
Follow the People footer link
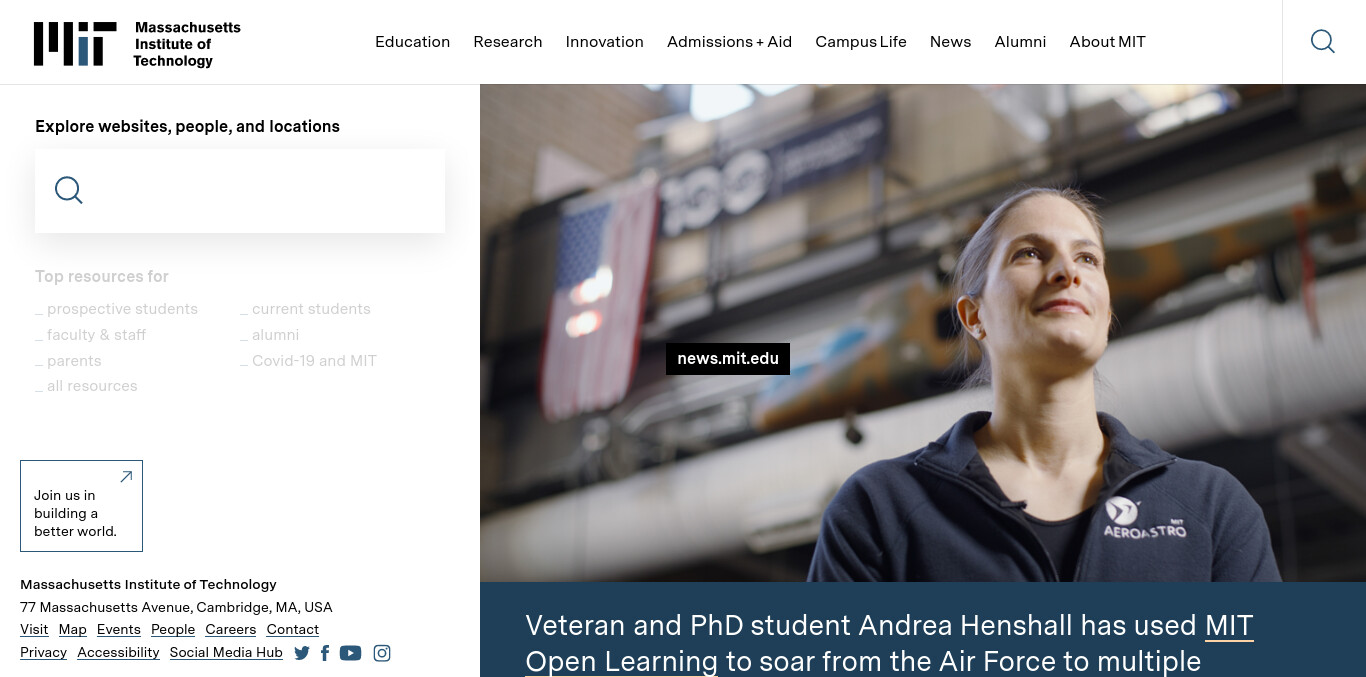pyautogui.click(x=173, y=630)
